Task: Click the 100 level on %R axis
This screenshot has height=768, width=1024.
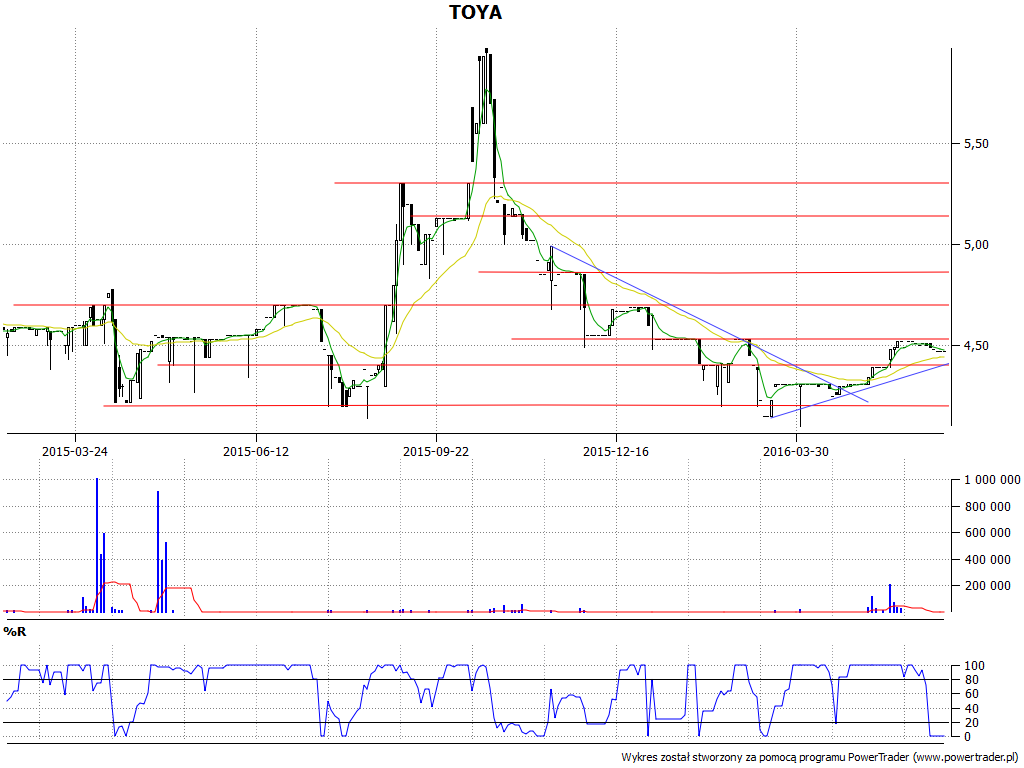Action: pyautogui.click(x=973, y=666)
